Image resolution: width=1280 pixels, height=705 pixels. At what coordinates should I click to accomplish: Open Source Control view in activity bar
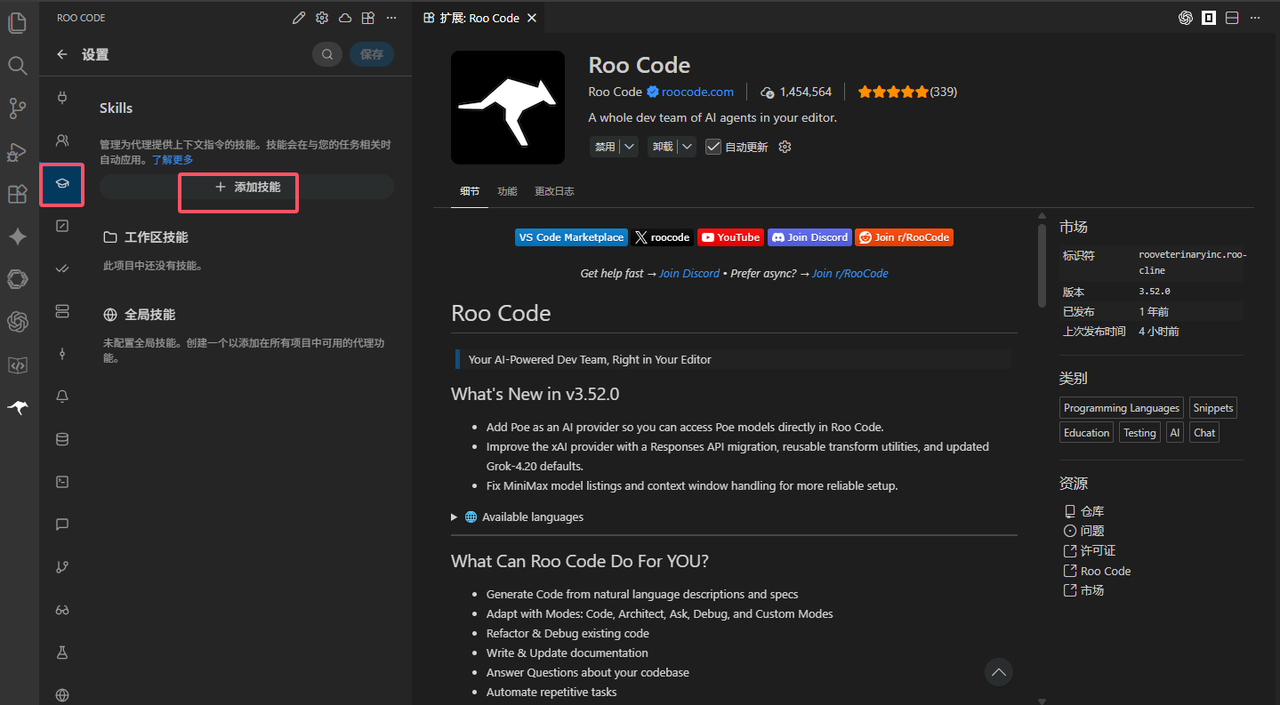17,108
